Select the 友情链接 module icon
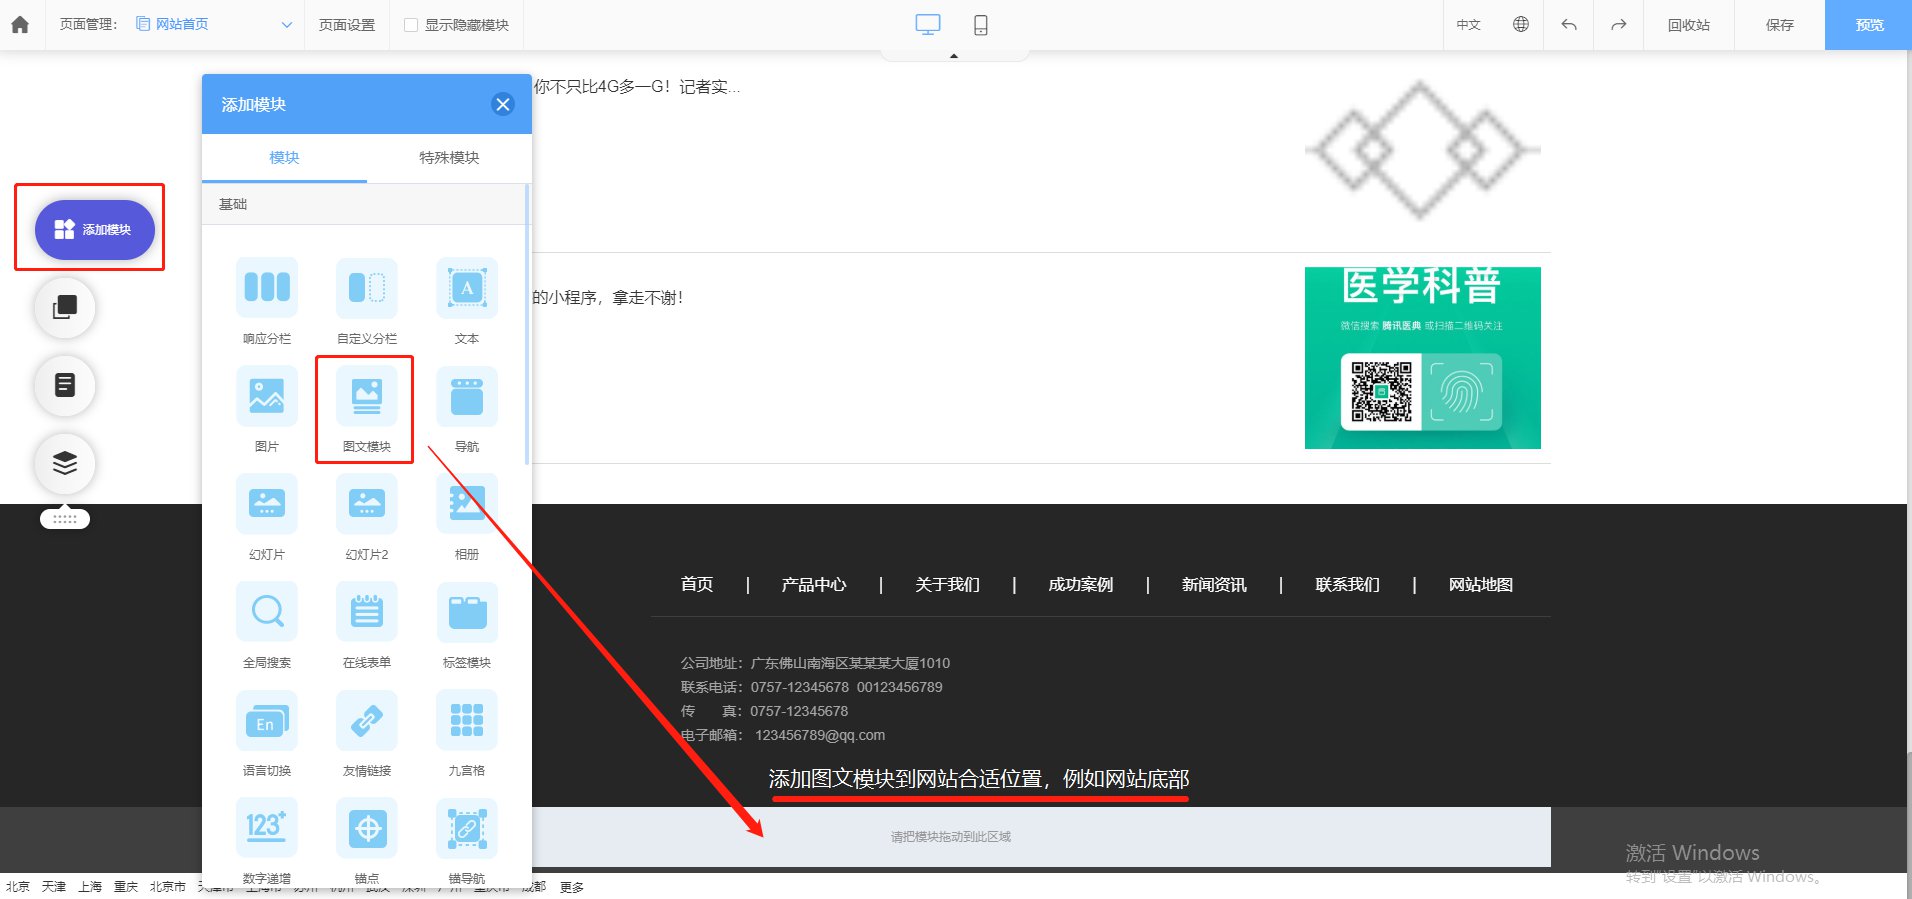Image resolution: width=1912 pixels, height=899 pixels. [x=367, y=720]
